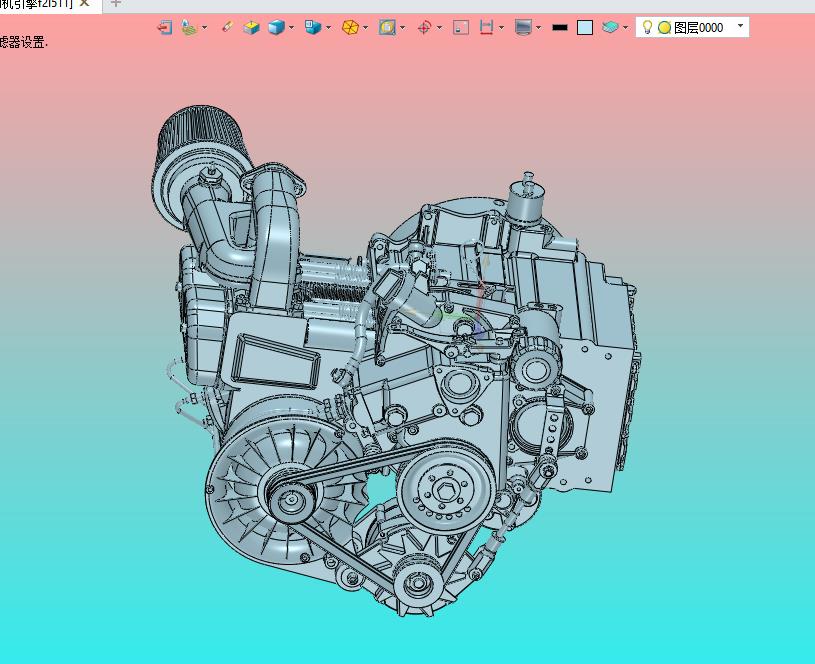Click the shaded blue cube display icon
Image resolution: width=815 pixels, height=664 pixels.
tap(276, 27)
